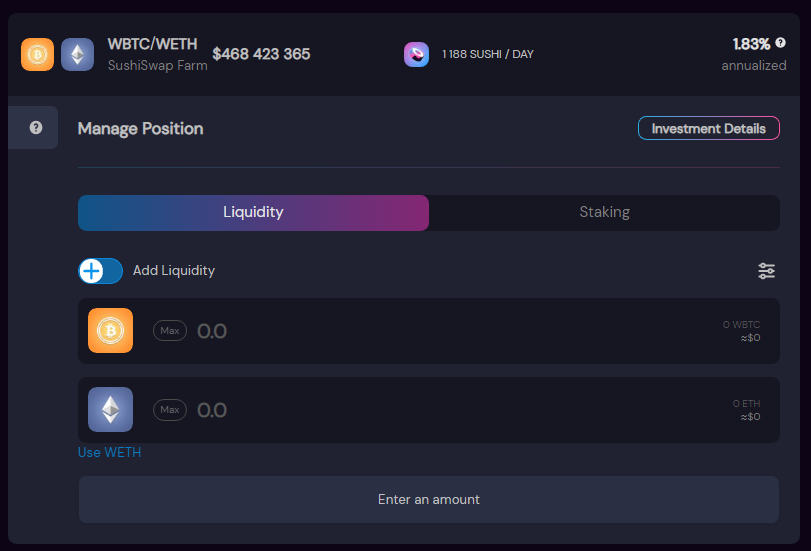Click the WBTC token icon in input row

tap(110, 330)
